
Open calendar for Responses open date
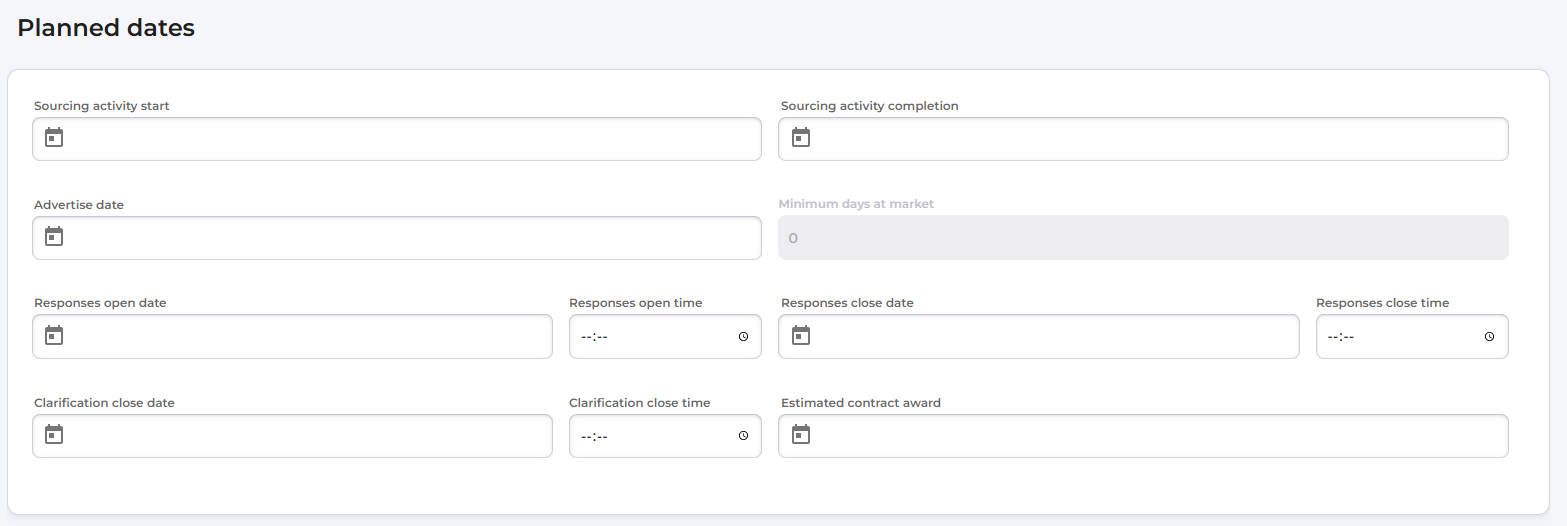(x=54, y=336)
